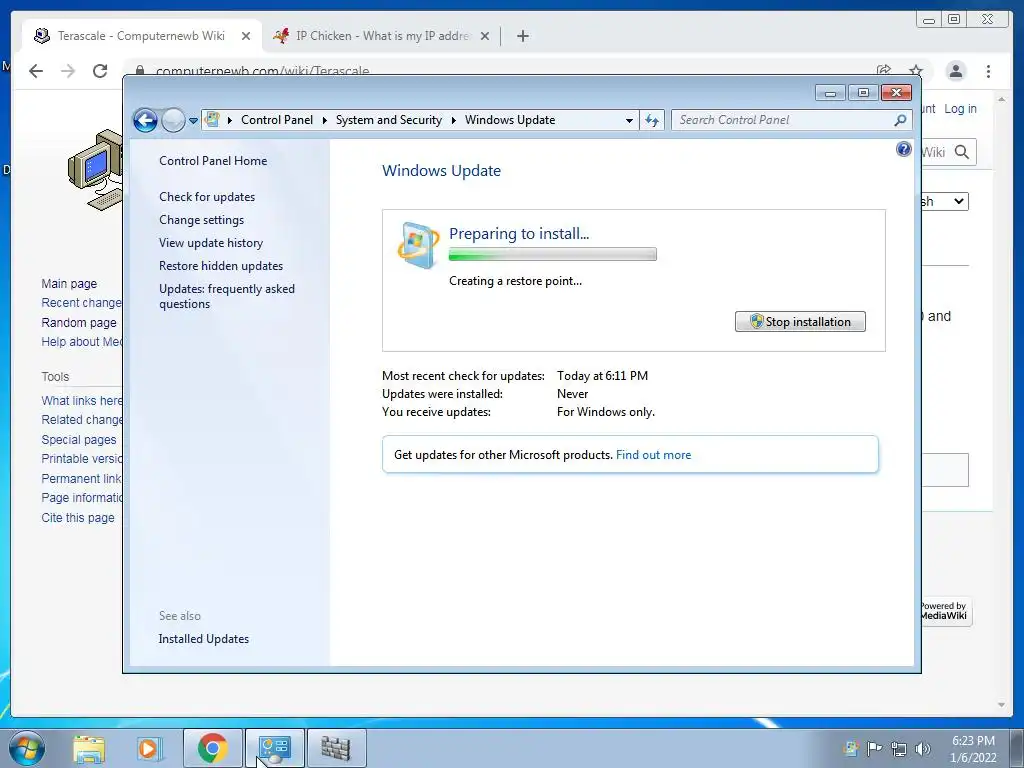Open Installed Updates link

coord(204,639)
